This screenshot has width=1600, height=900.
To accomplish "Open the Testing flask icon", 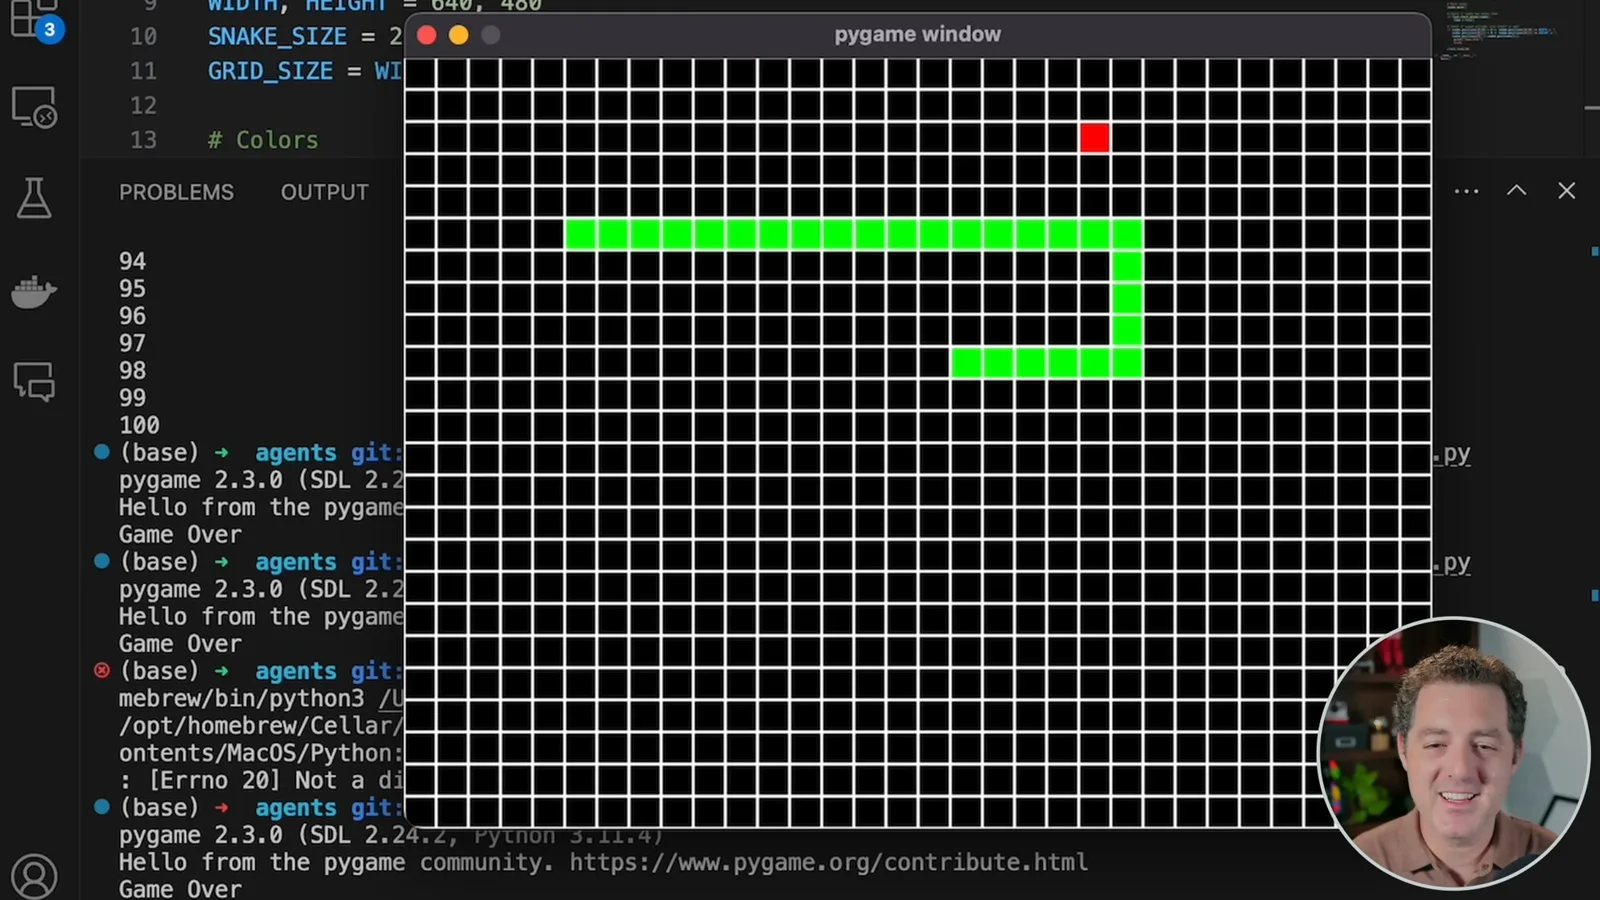I will click(x=34, y=198).
